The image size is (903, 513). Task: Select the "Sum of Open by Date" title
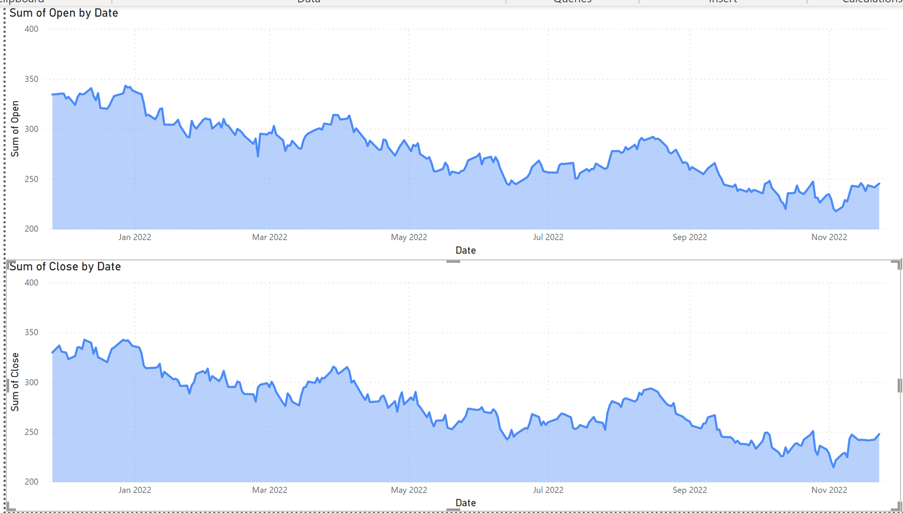[64, 13]
